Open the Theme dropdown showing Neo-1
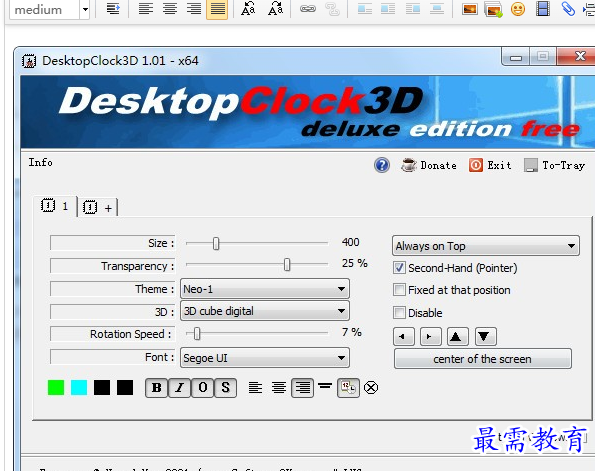595x471 pixels. point(265,289)
